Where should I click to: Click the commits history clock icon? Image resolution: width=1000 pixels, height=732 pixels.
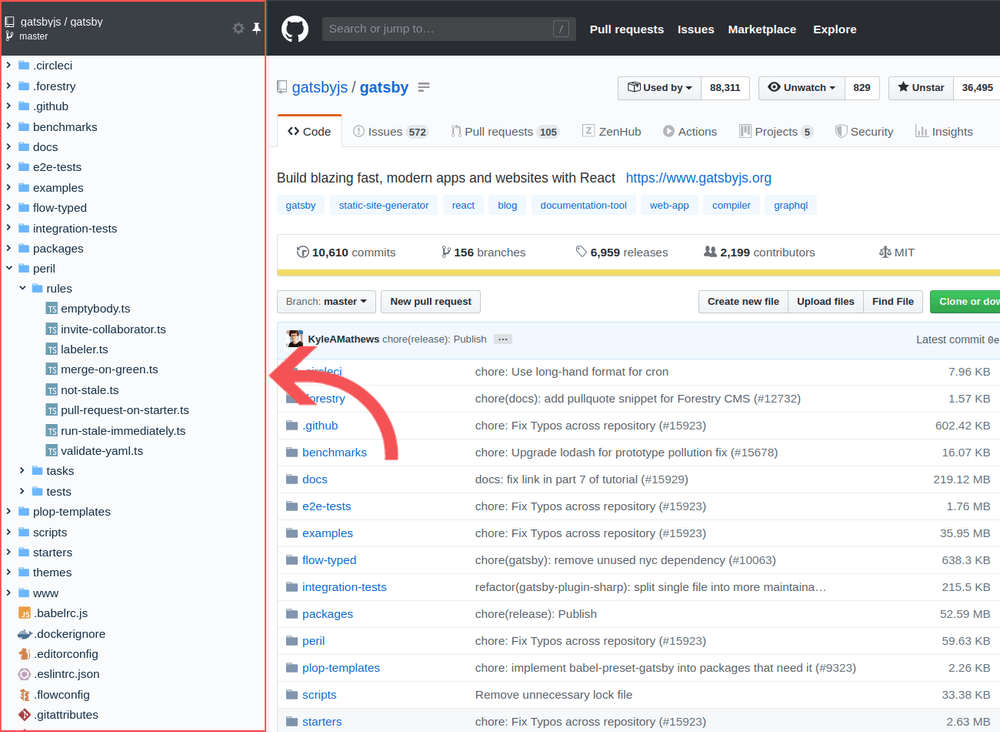(x=302, y=252)
